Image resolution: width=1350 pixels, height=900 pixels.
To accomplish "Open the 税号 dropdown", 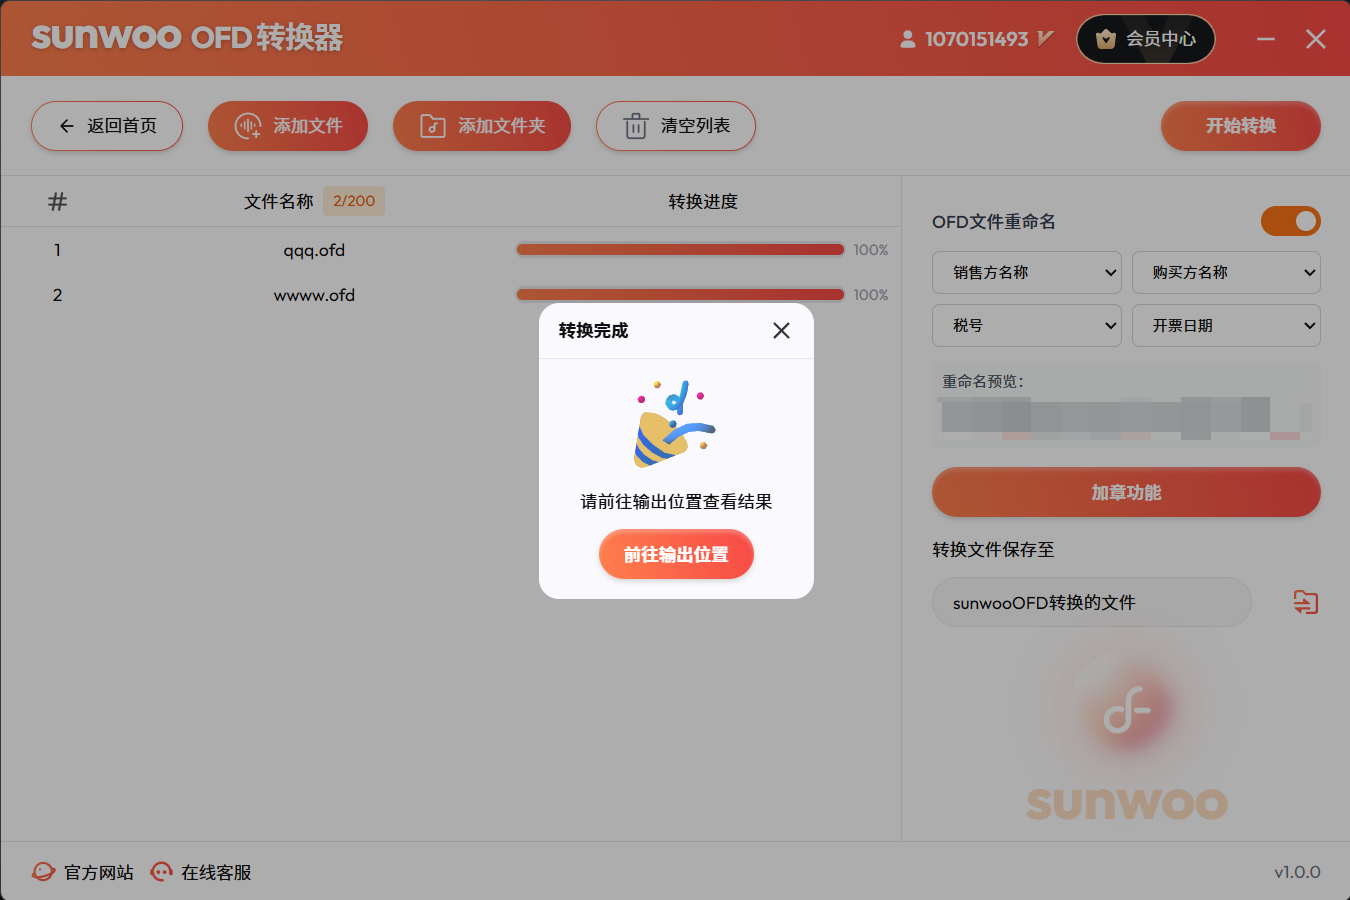I will [x=1027, y=326].
